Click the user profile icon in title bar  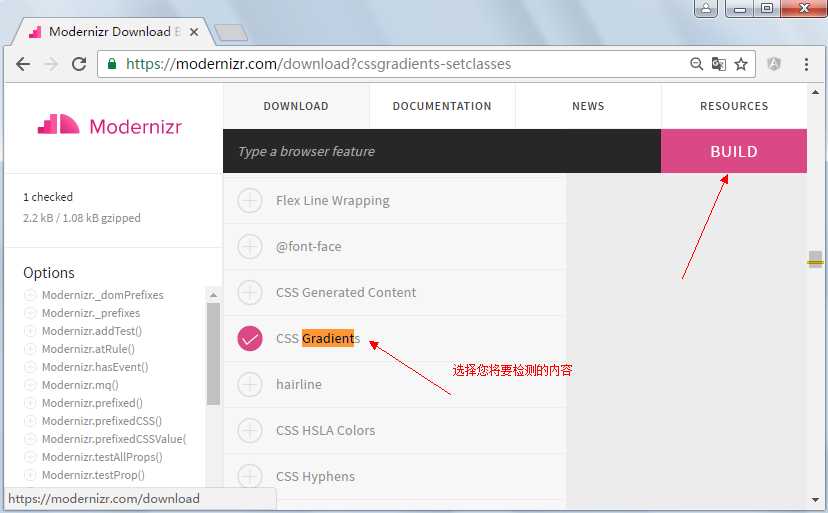(x=706, y=8)
